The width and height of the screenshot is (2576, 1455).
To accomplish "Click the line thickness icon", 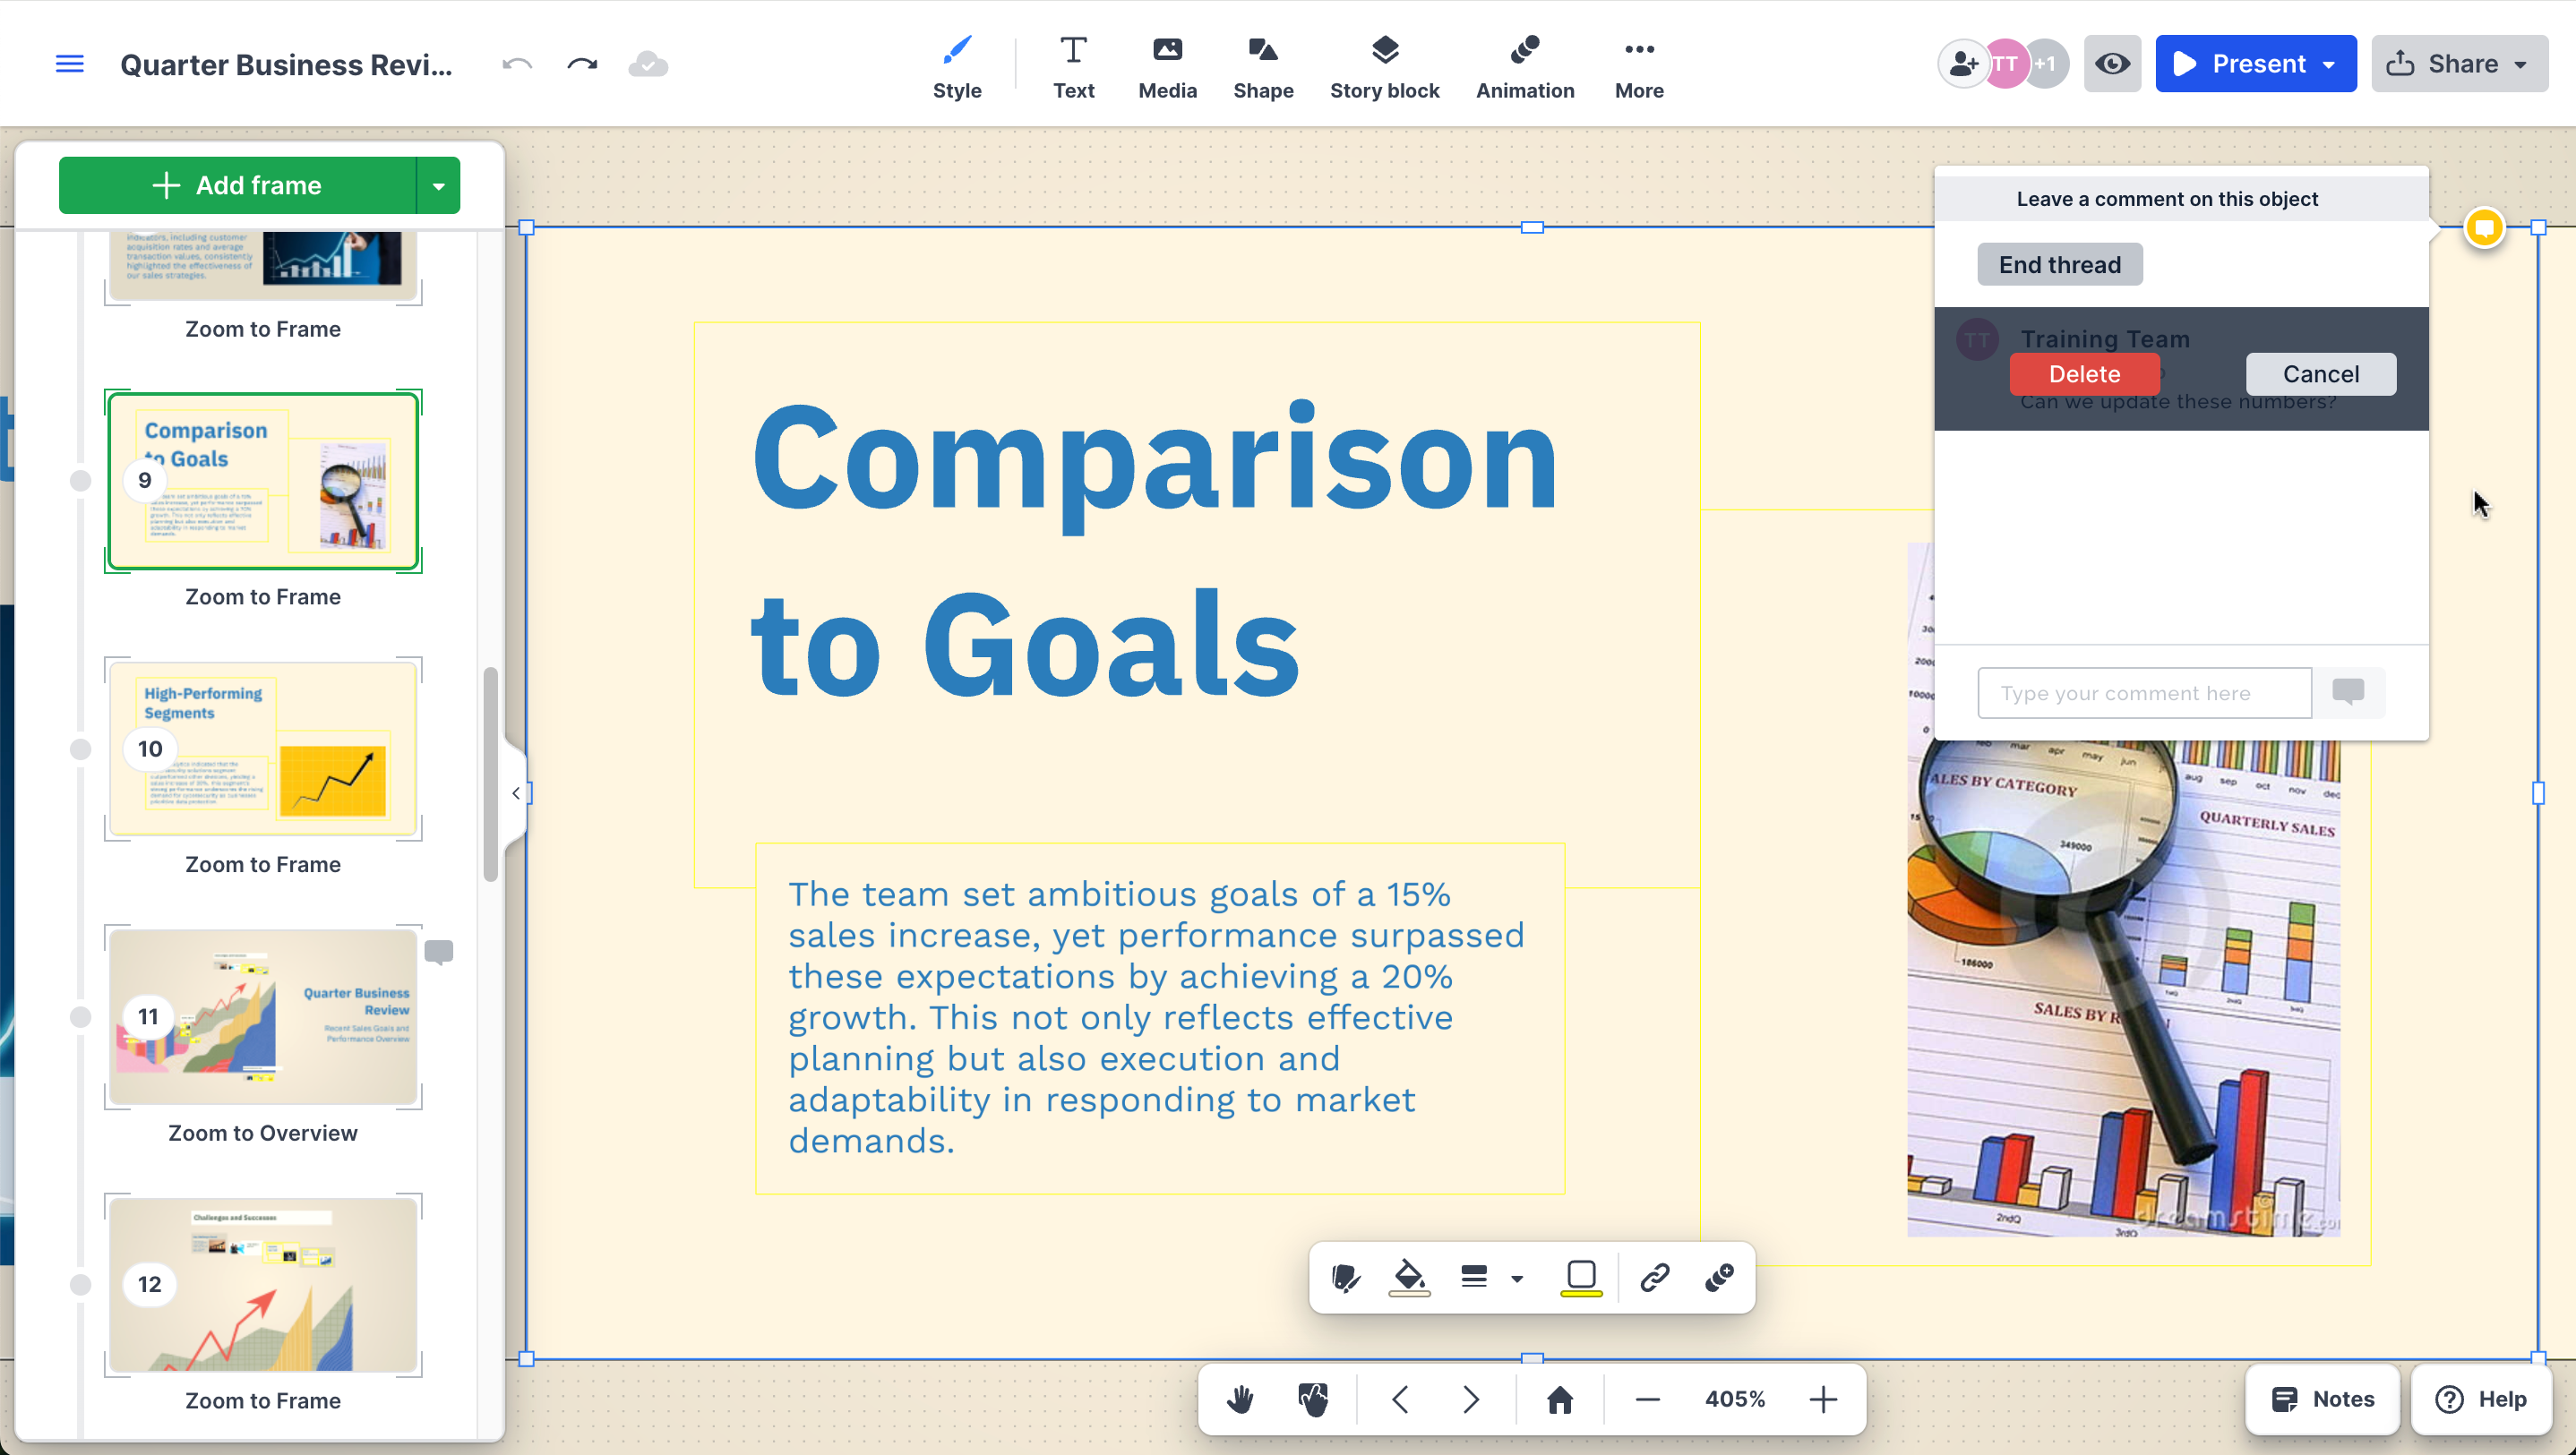I will pyautogui.click(x=1474, y=1277).
